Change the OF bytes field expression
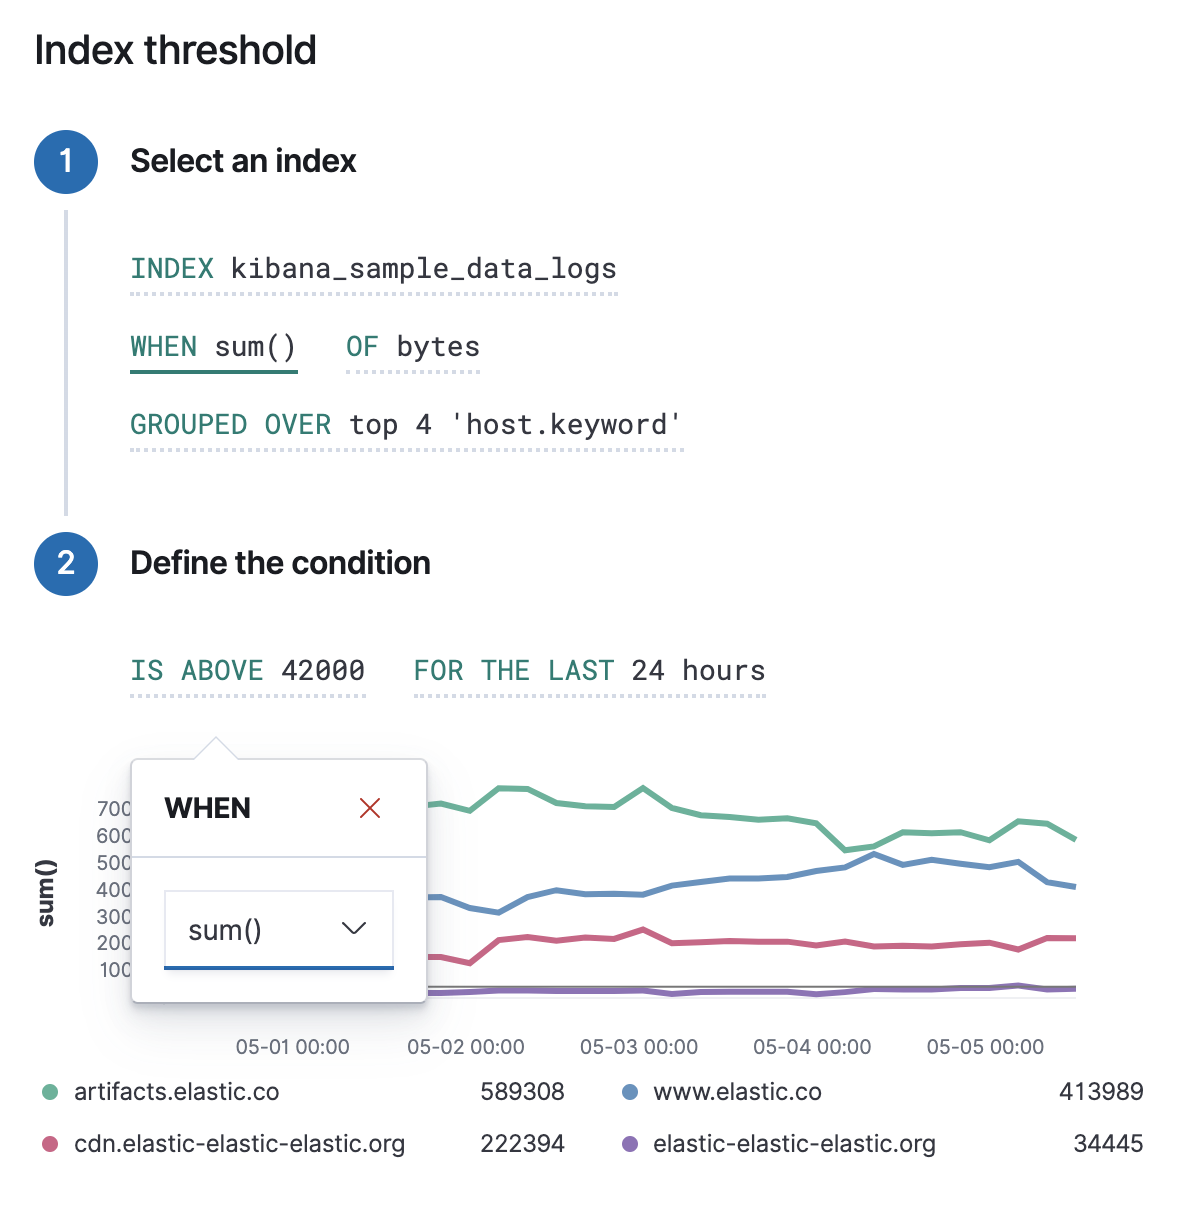 (412, 347)
